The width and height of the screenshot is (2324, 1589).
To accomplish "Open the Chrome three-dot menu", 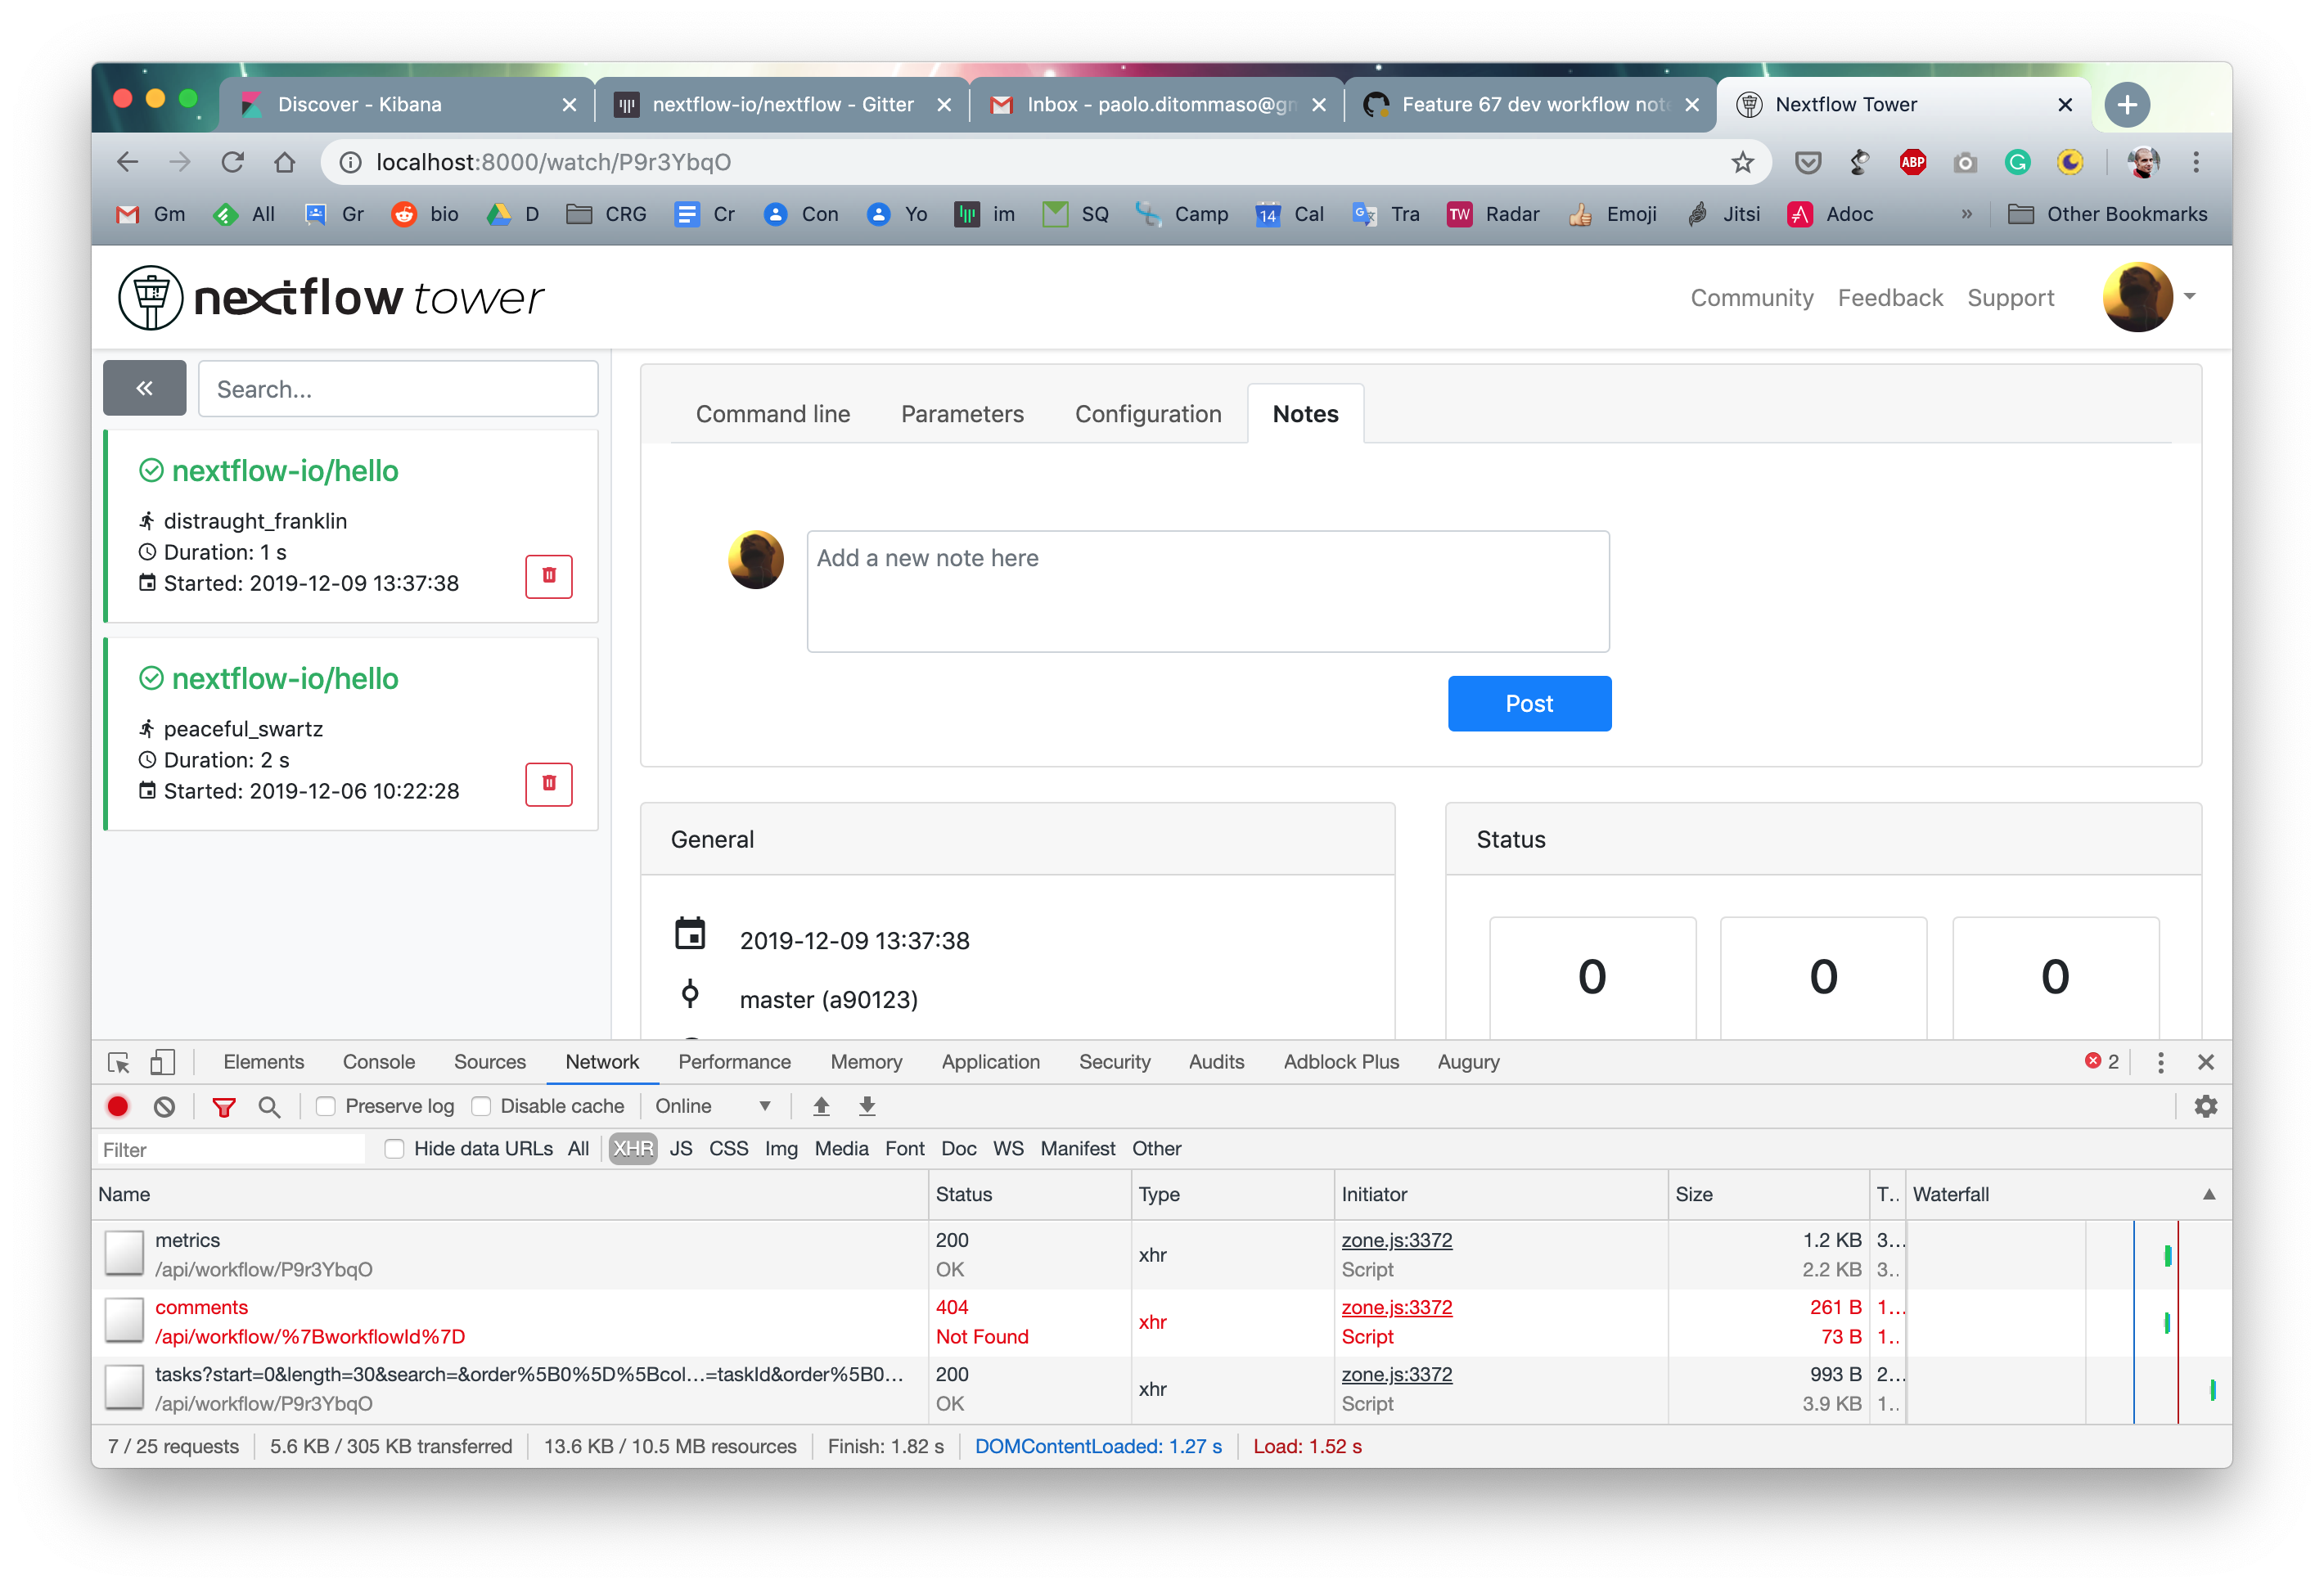I will click(x=2196, y=162).
